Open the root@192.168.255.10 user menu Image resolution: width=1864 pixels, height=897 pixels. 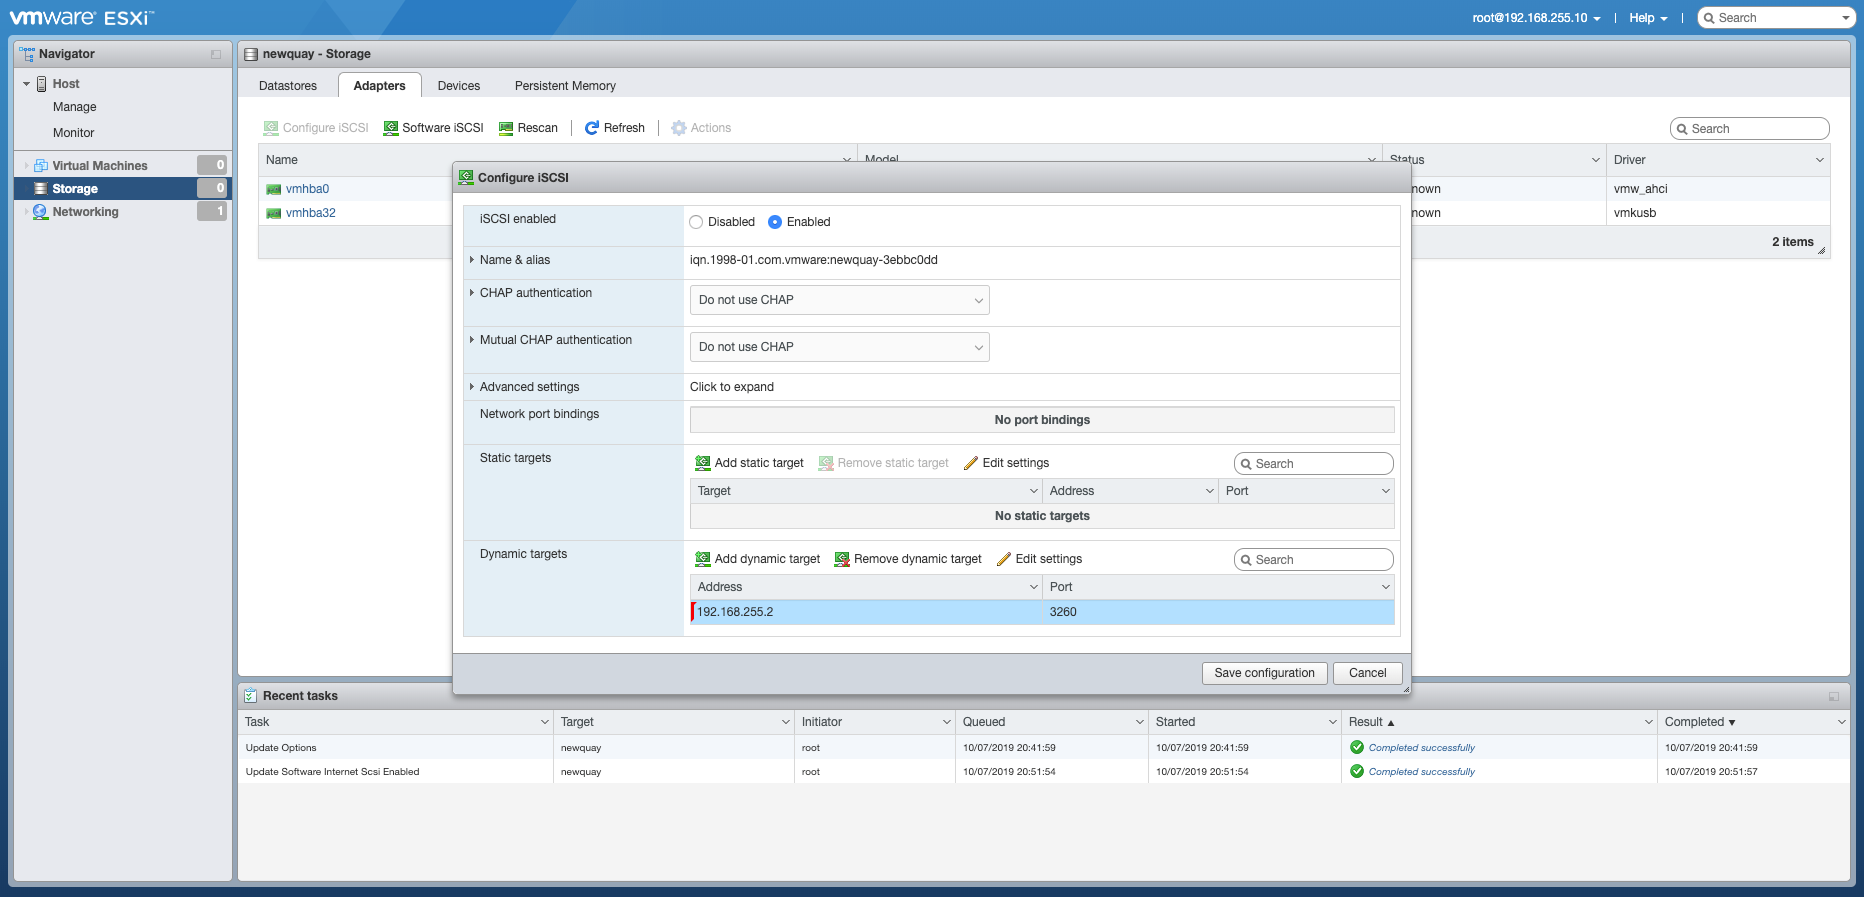(x=1536, y=18)
